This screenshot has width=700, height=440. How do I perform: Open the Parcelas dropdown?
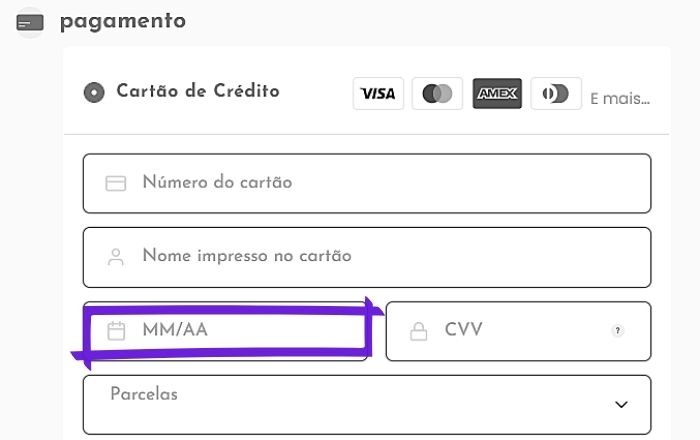tap(366, 404)
